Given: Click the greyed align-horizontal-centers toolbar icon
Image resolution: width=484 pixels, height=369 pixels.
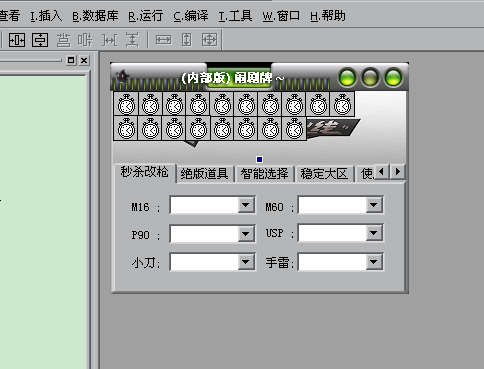Looking at the screenshot, I should (x=63, y=40).
